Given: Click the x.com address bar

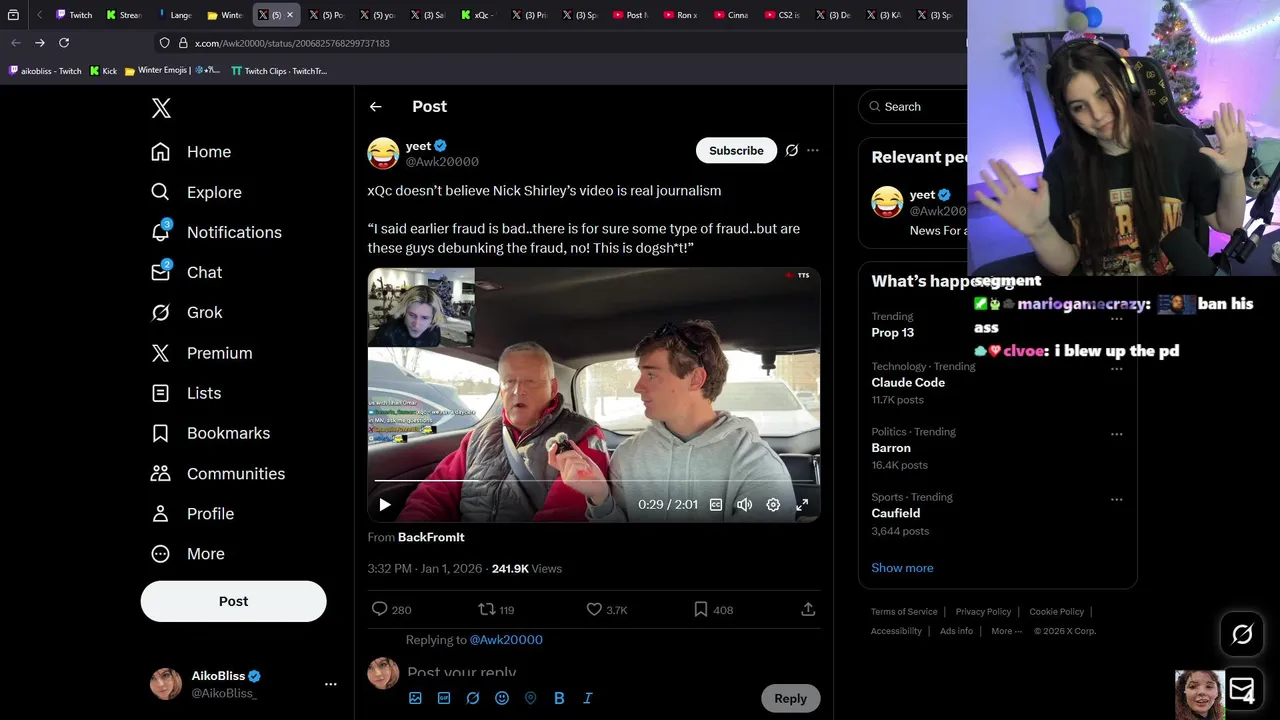Looking at the screenshot, I should (560, 43).
